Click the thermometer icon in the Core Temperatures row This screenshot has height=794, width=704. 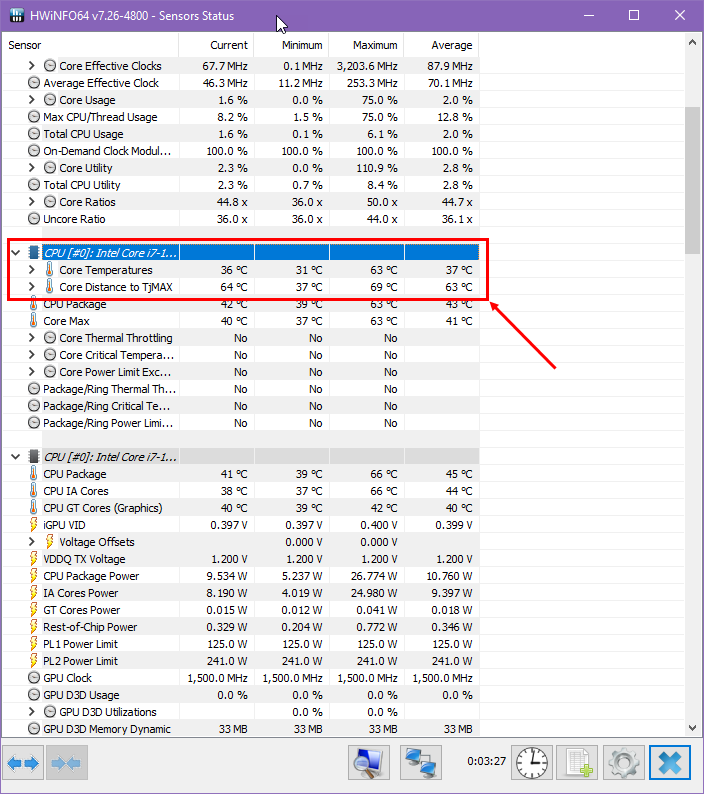[50, 269]
